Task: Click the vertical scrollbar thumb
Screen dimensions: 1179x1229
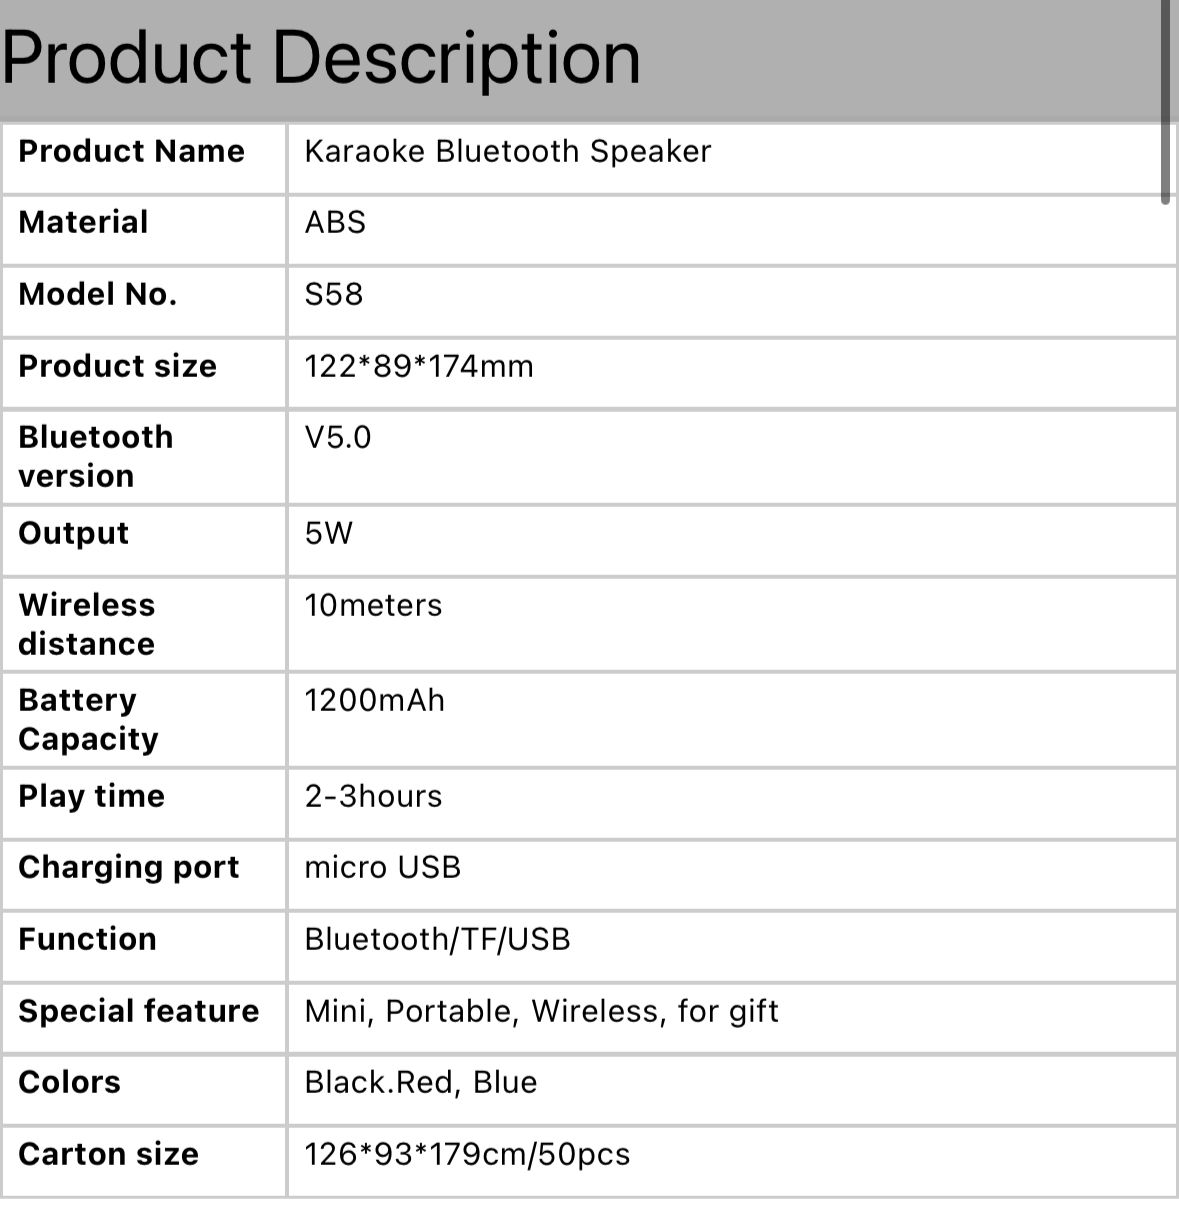Action: click(1165, 100)
